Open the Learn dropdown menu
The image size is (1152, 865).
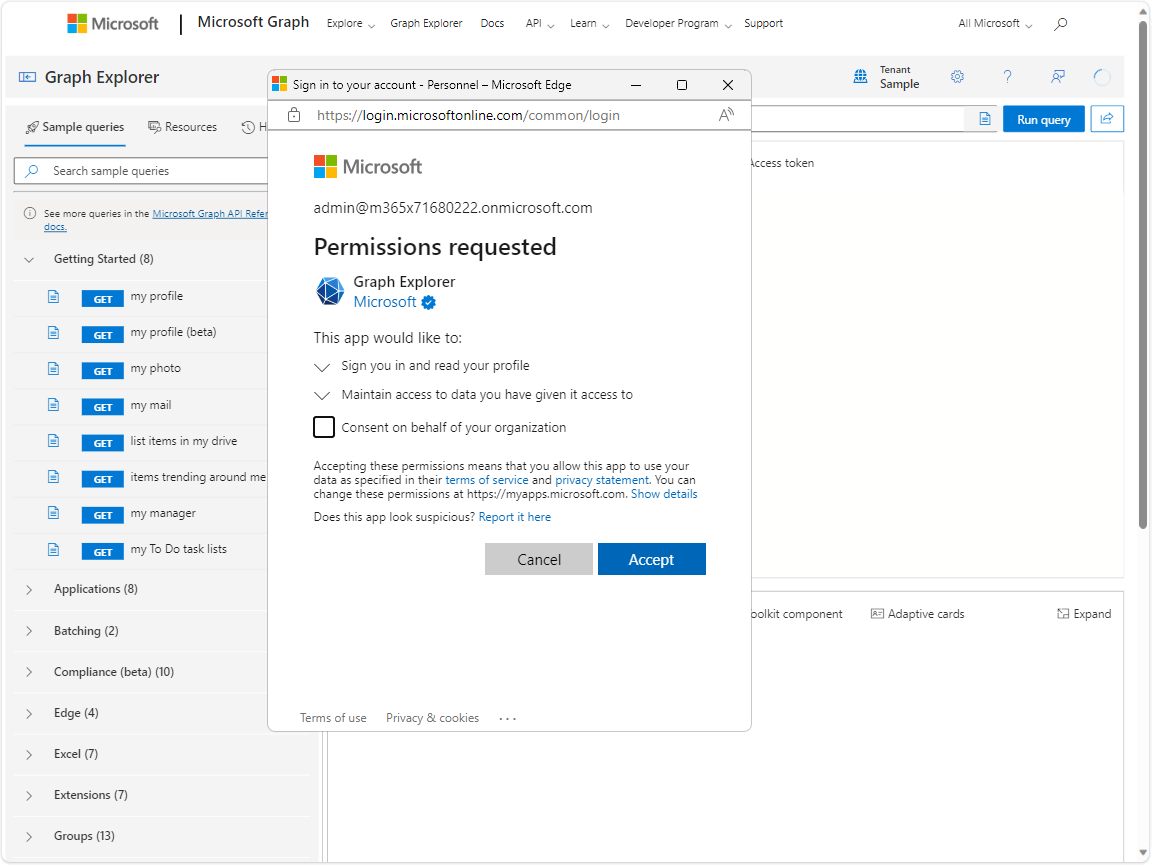click(x=589, y=24)
